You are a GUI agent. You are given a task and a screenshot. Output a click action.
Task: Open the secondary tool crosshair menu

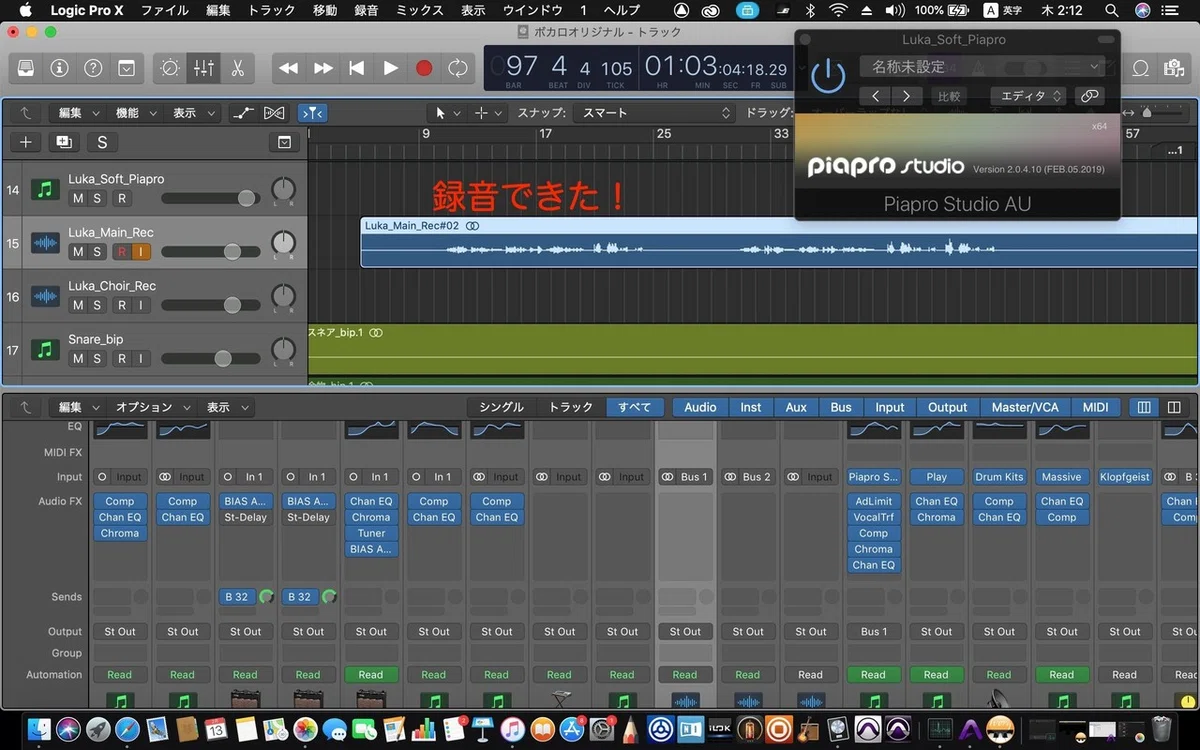[486, 113]
